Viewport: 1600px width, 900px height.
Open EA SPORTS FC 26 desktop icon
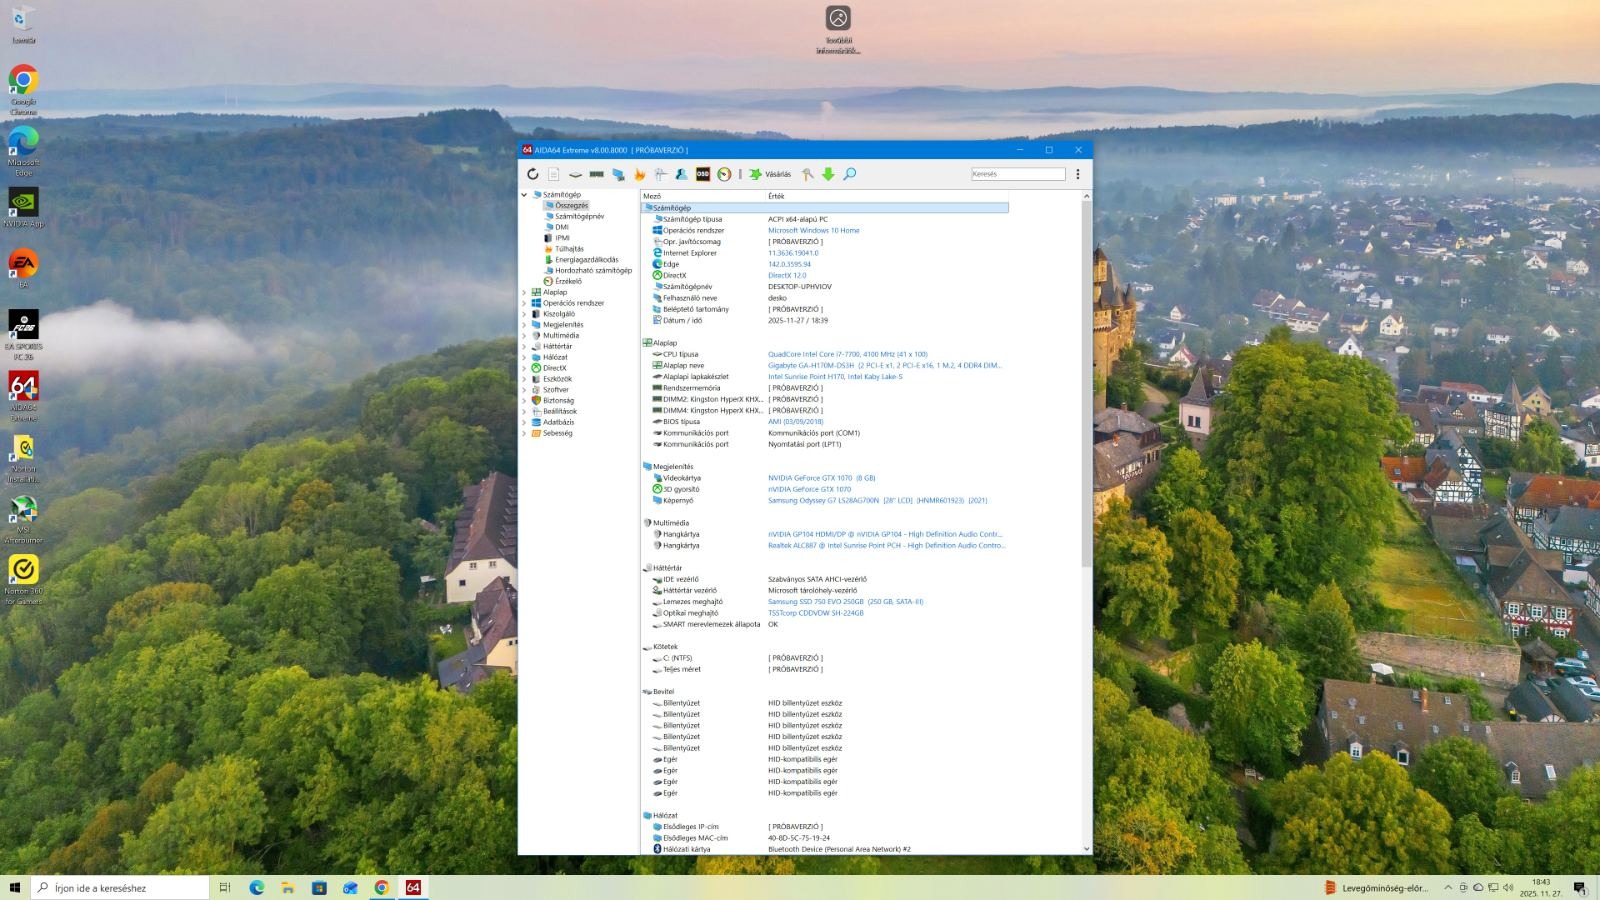click(23, 334)
